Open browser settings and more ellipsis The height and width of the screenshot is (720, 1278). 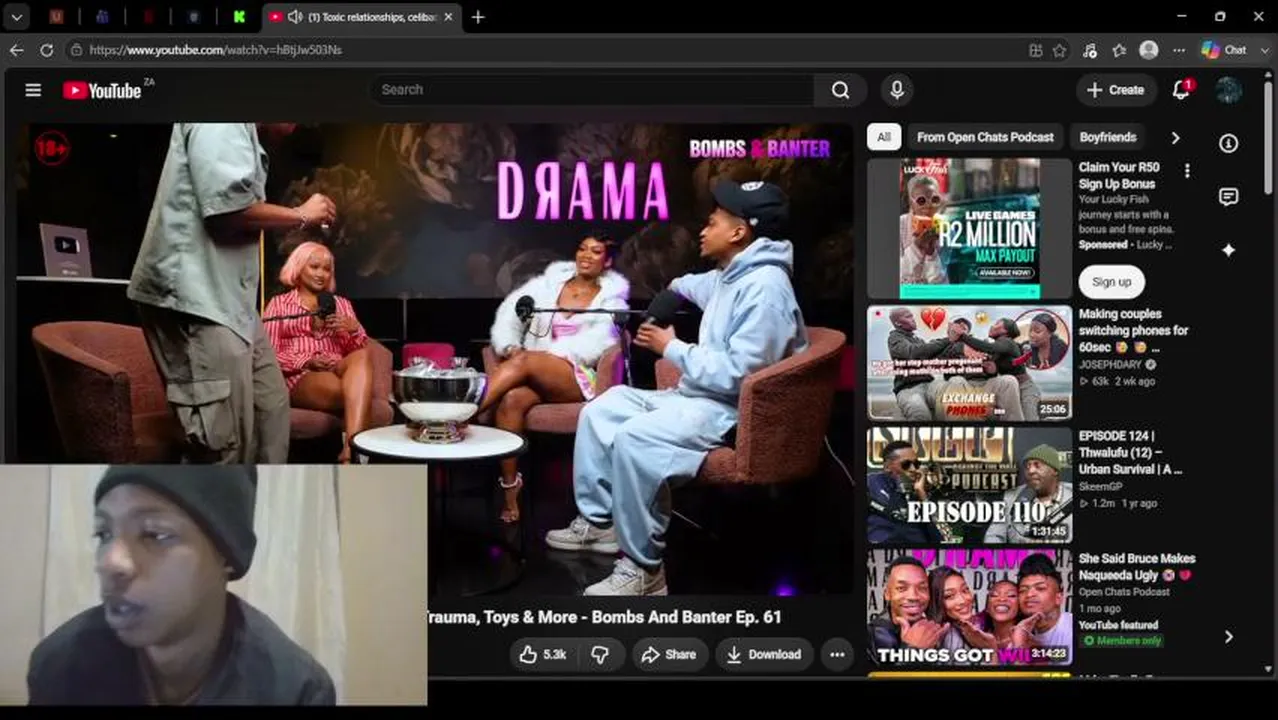(x=1179, y=49)
